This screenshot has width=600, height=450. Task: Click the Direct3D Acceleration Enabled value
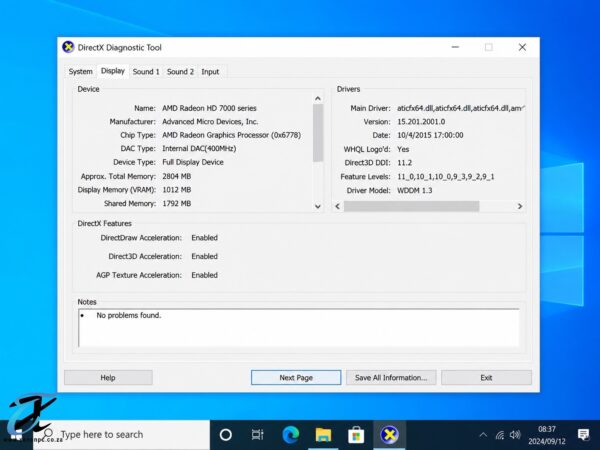point(204,256)
